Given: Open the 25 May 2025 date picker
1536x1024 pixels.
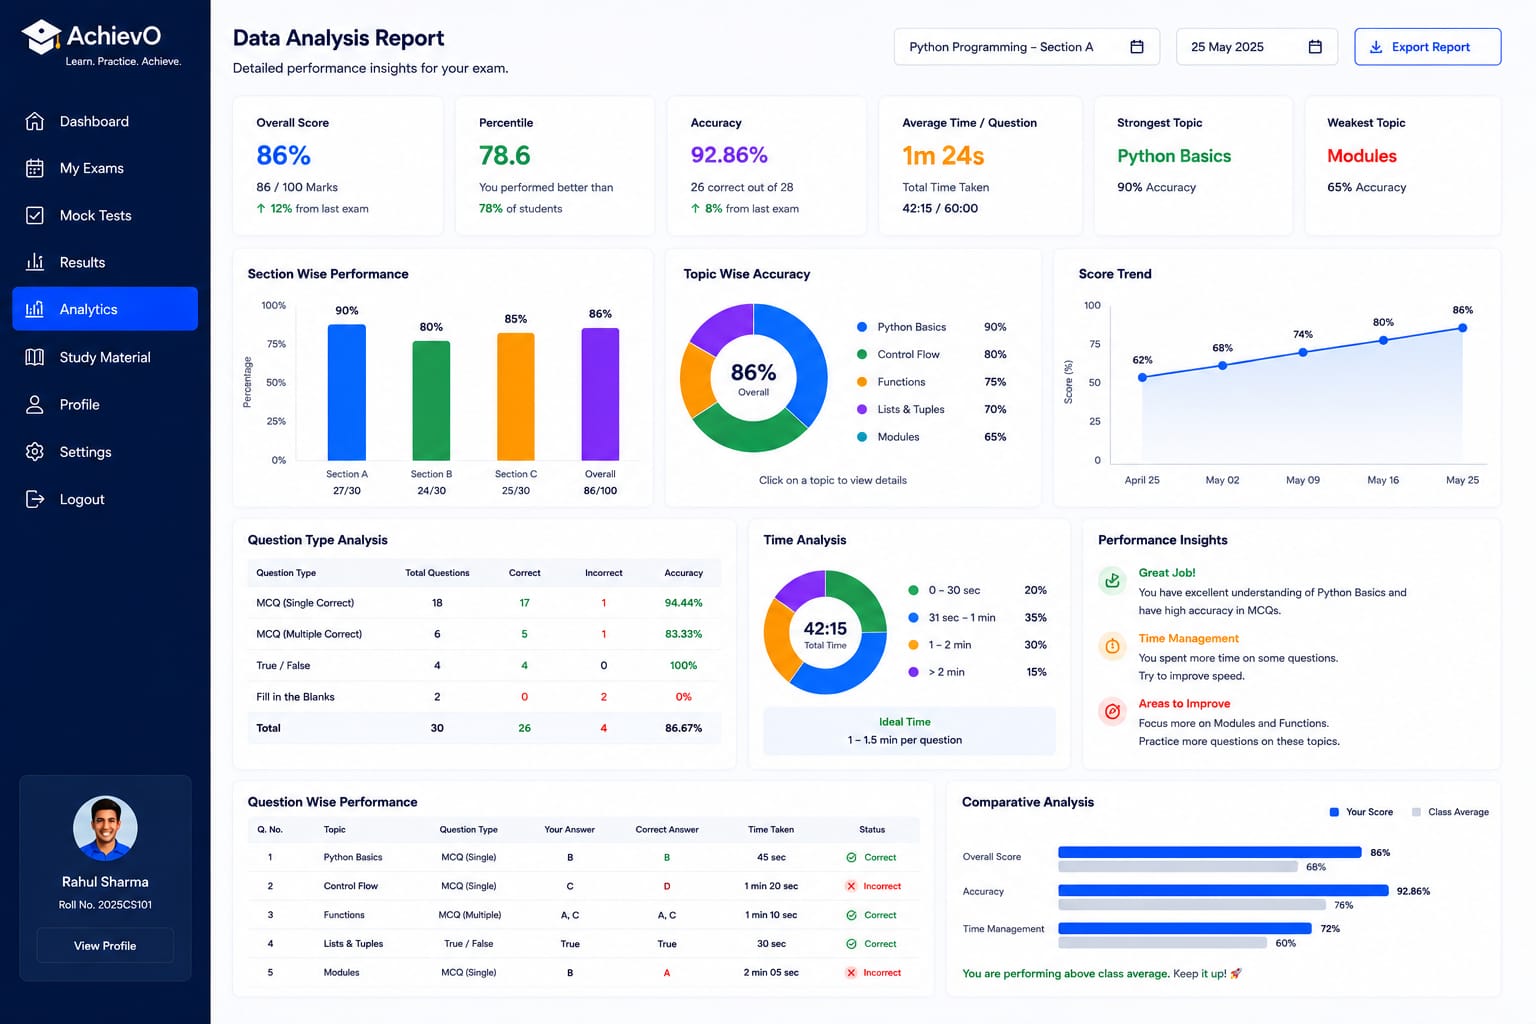Looking at the screenshot, I should (x=1257, y=47).
